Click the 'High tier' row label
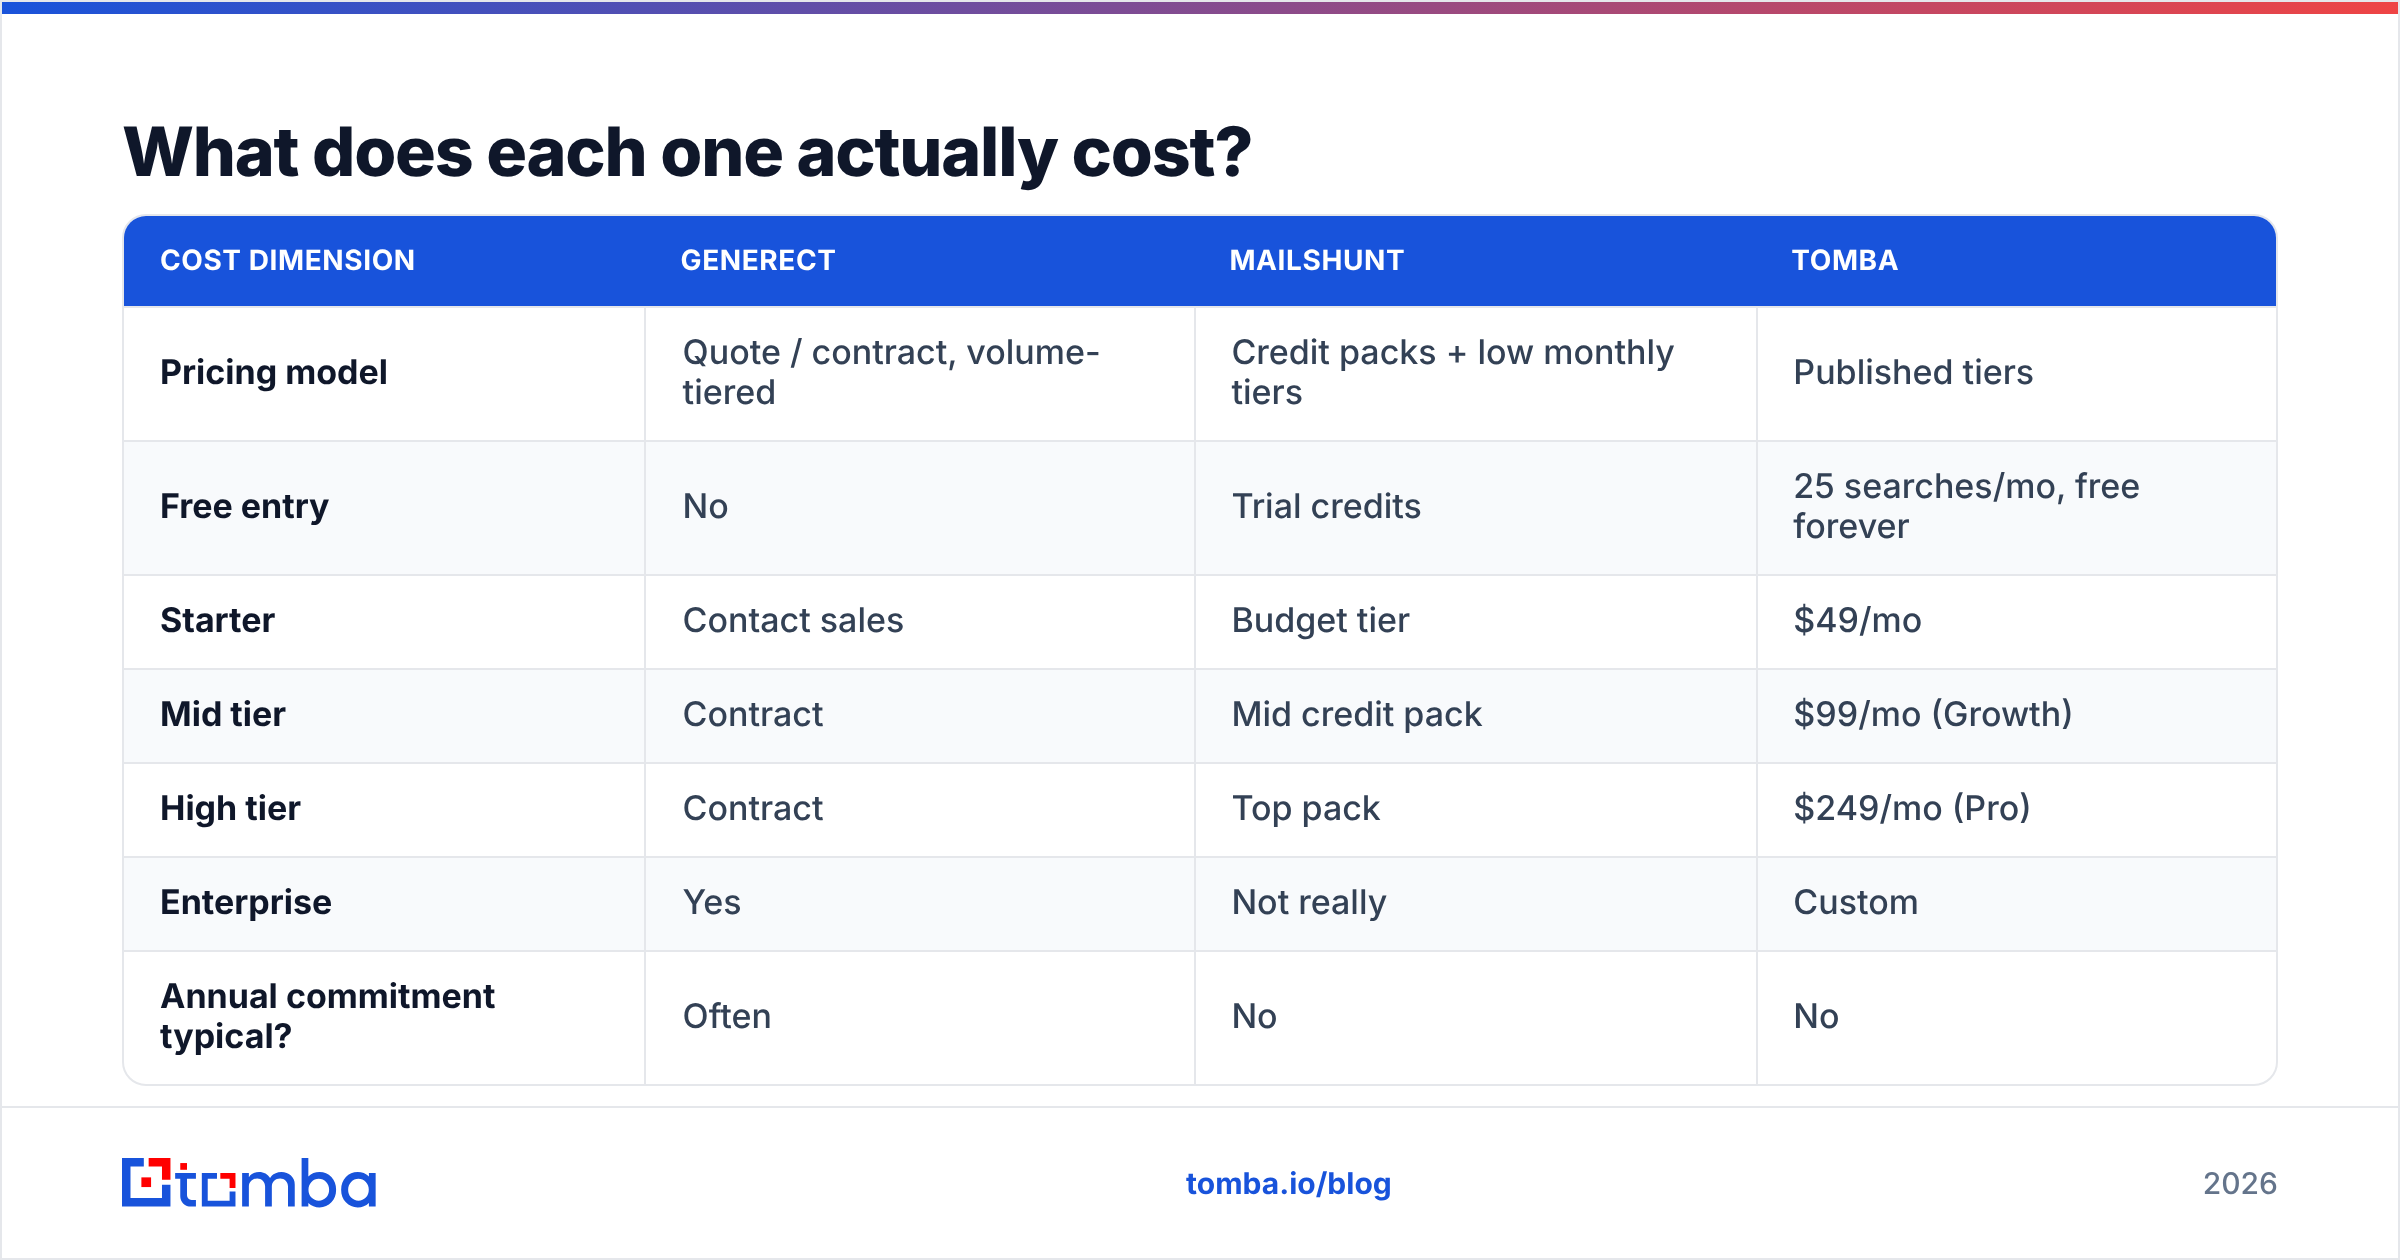Viewport: 2400px width, 1260px height. 230,808
